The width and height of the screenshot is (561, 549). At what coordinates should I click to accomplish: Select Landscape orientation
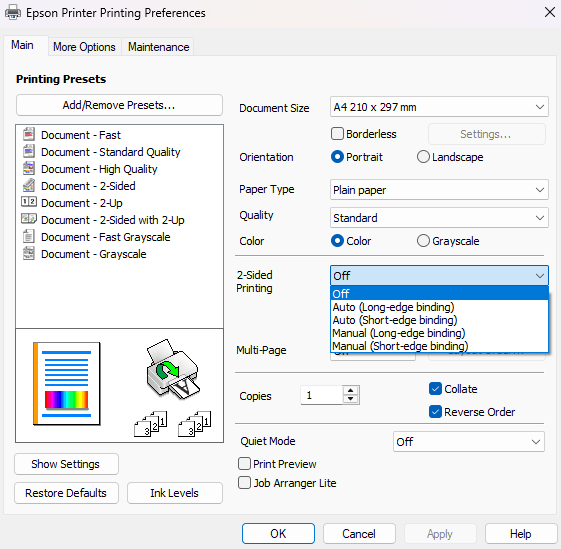[x=423, y=157]
